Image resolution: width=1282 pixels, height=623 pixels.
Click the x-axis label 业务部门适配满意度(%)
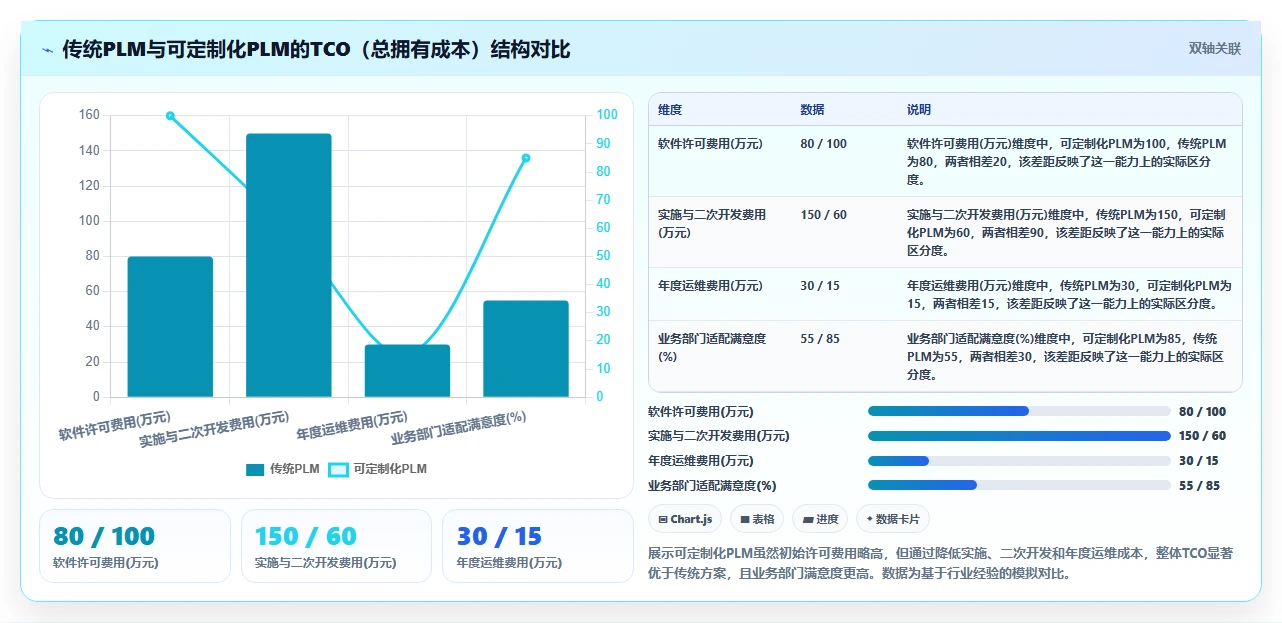pos(459,429)
